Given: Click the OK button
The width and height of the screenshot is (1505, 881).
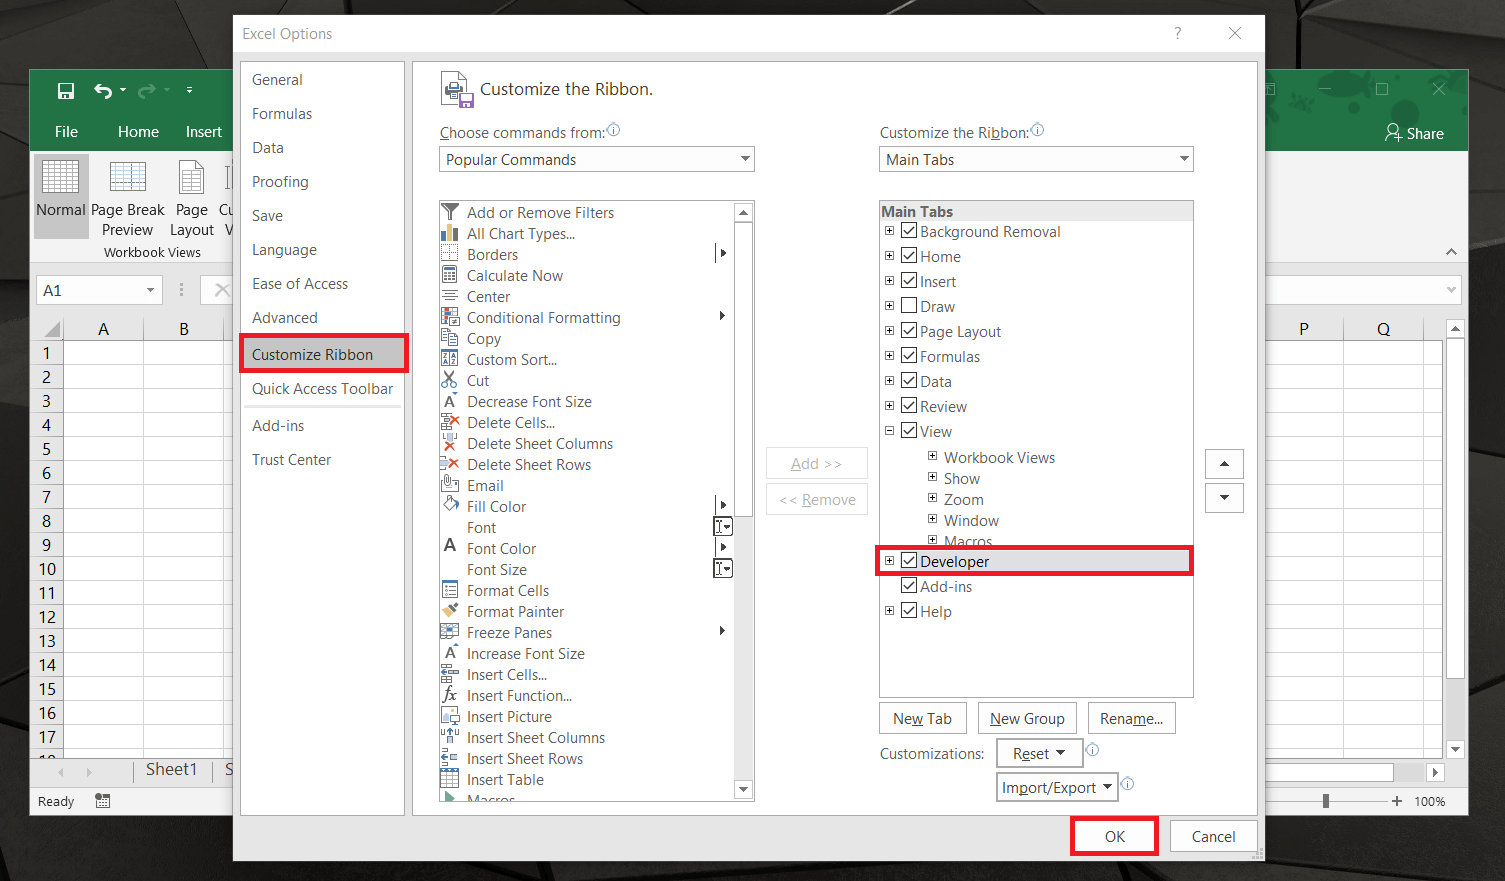Looking at the screenshot, I should pos(1115,837).
